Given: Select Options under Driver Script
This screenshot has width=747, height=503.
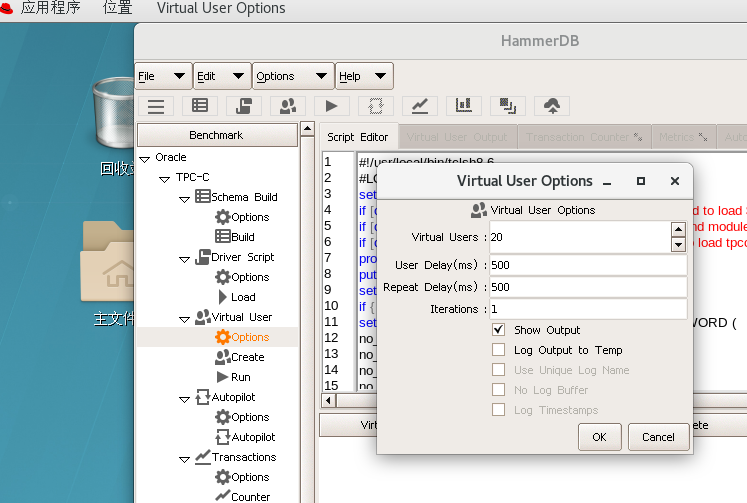Looking at the screenshot, I should [242, 277].
